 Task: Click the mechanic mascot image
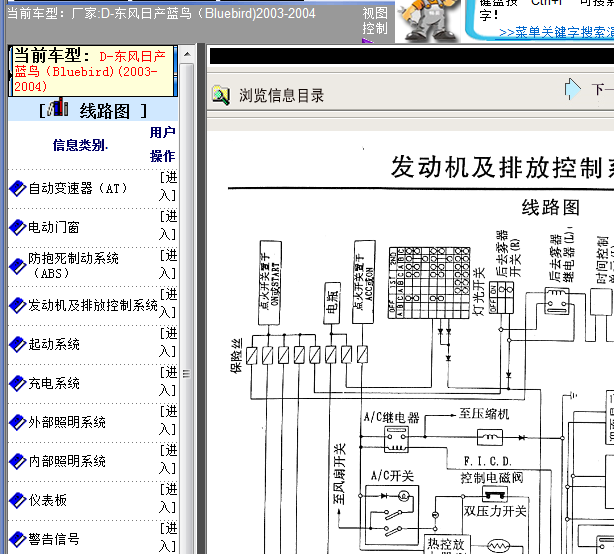428,20
